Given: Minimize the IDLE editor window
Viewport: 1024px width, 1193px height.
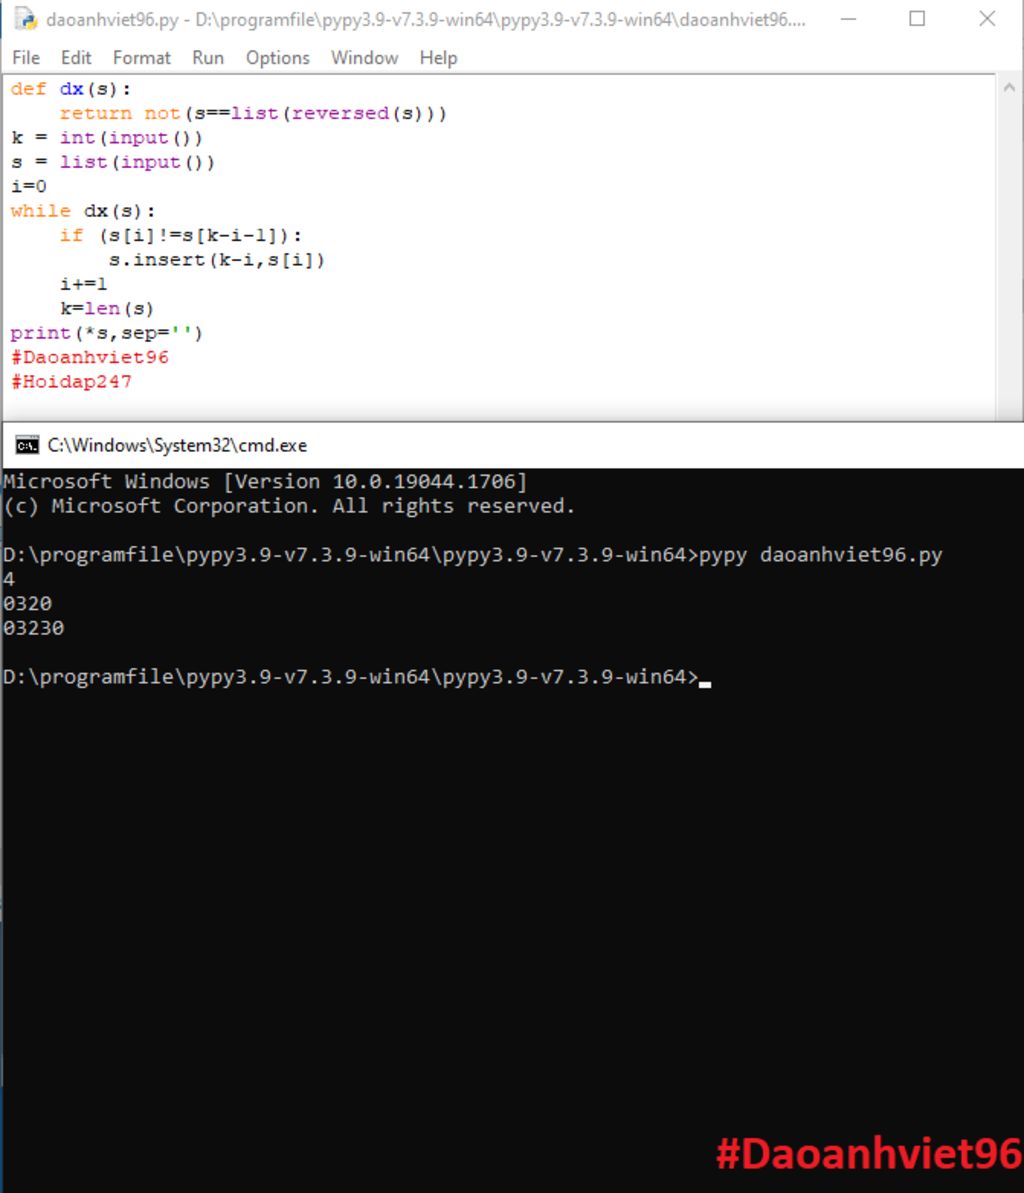Looking at the screenshot, I should click(848, 19).
